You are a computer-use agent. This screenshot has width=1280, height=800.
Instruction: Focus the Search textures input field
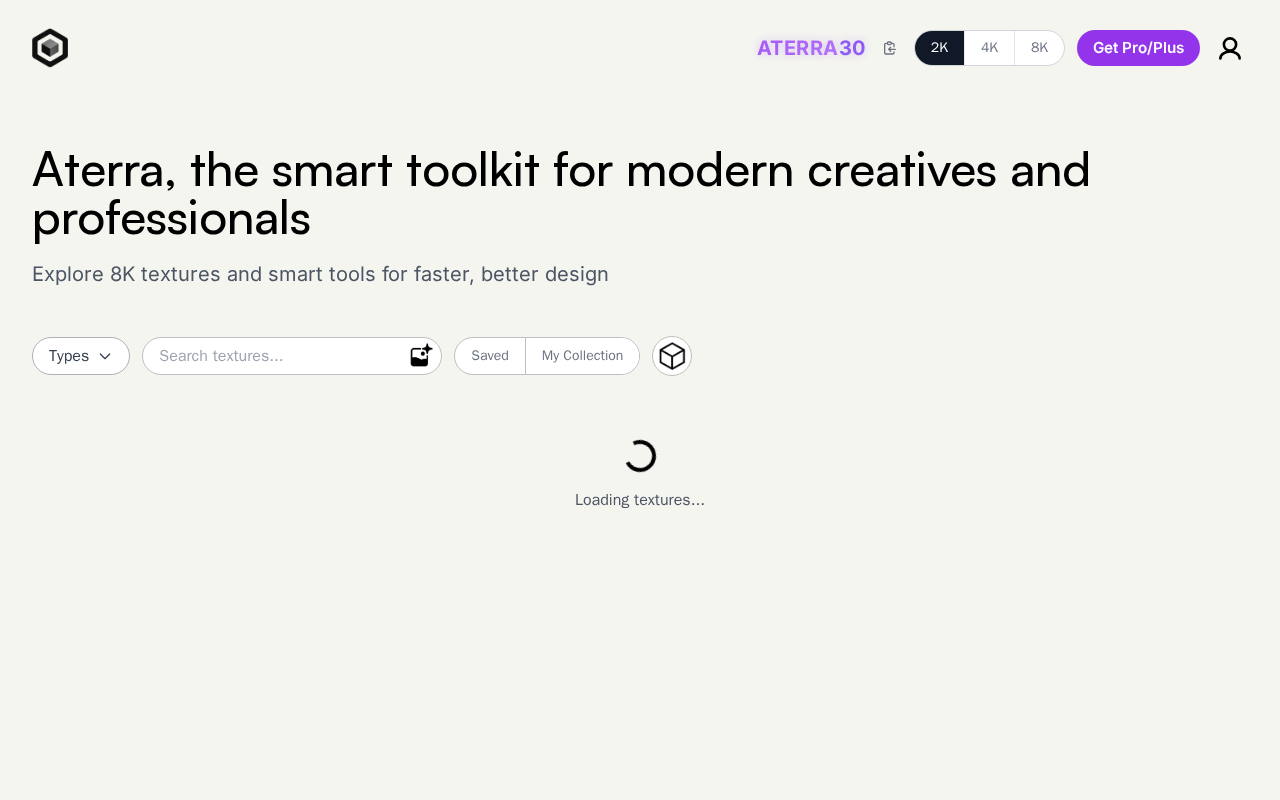pyautogui.click(x=275, y=356)
